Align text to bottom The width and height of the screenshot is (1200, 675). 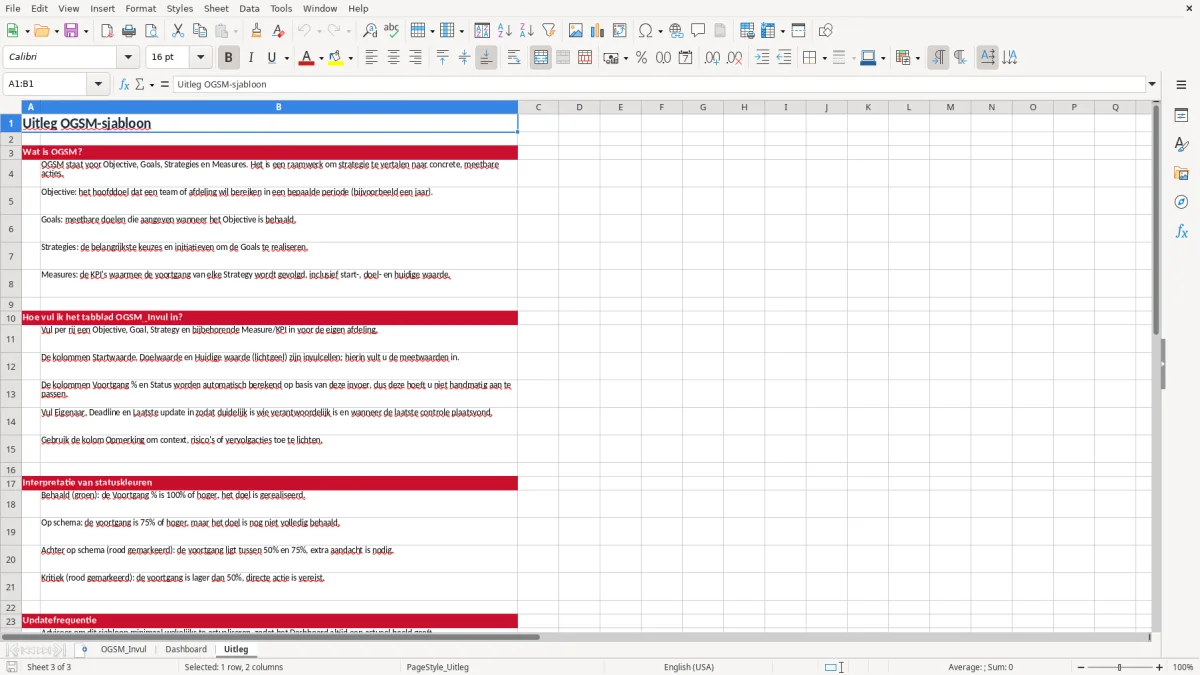click(486, 58)
